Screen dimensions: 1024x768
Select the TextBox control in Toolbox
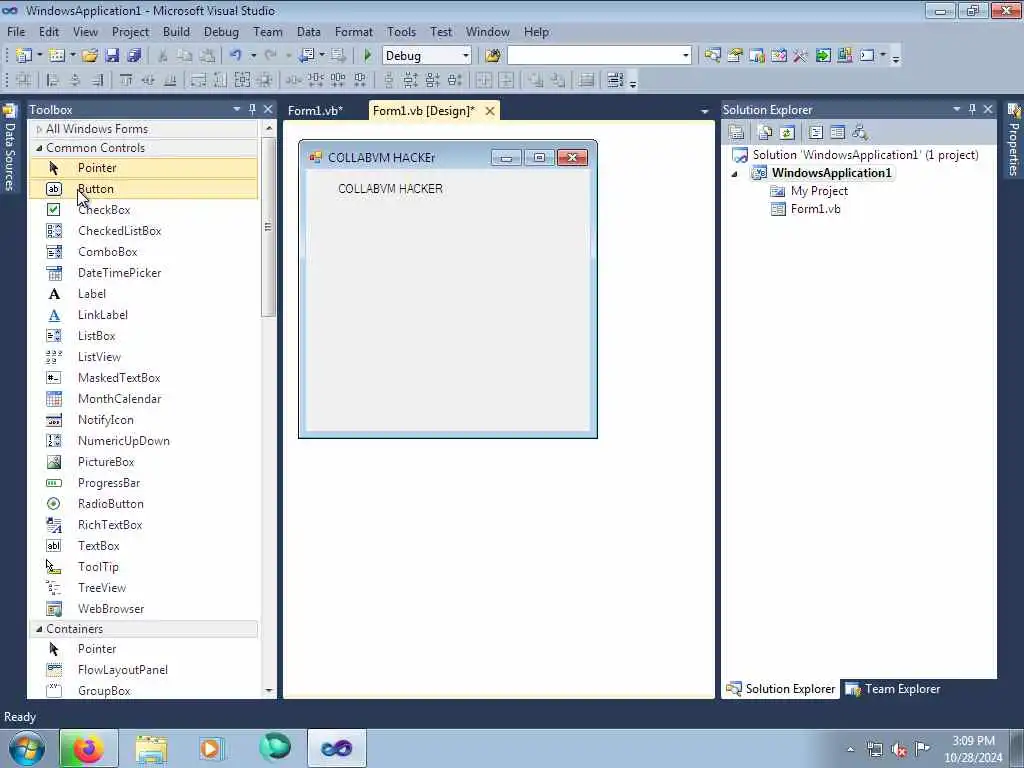pos(143,546)
